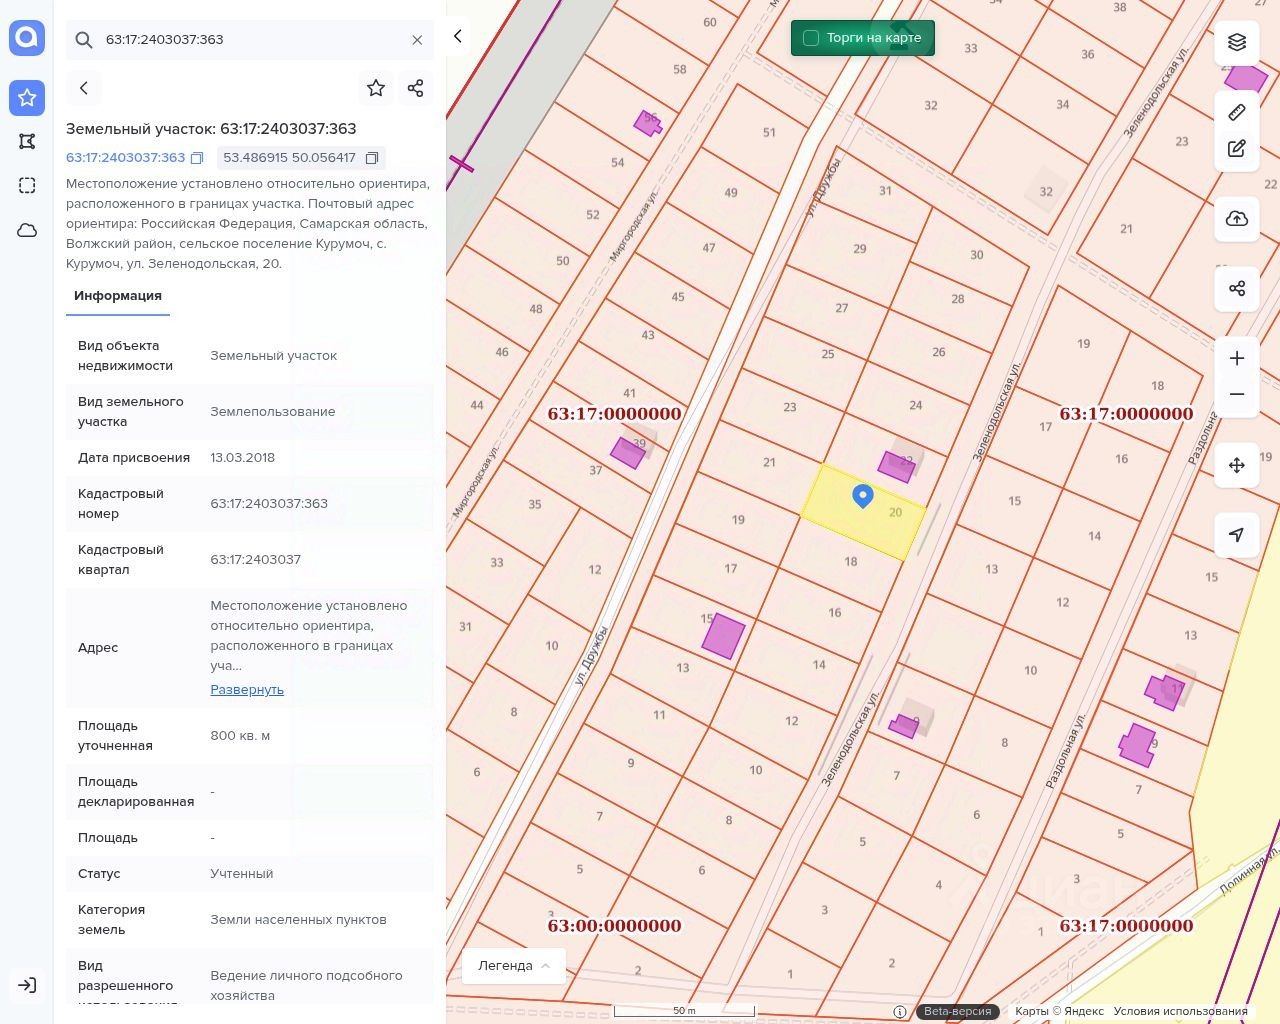The height and width of the screenshot is (1024, 1280).
Task: Select the edit drawing tool on map
Action: coord(1237,148)
